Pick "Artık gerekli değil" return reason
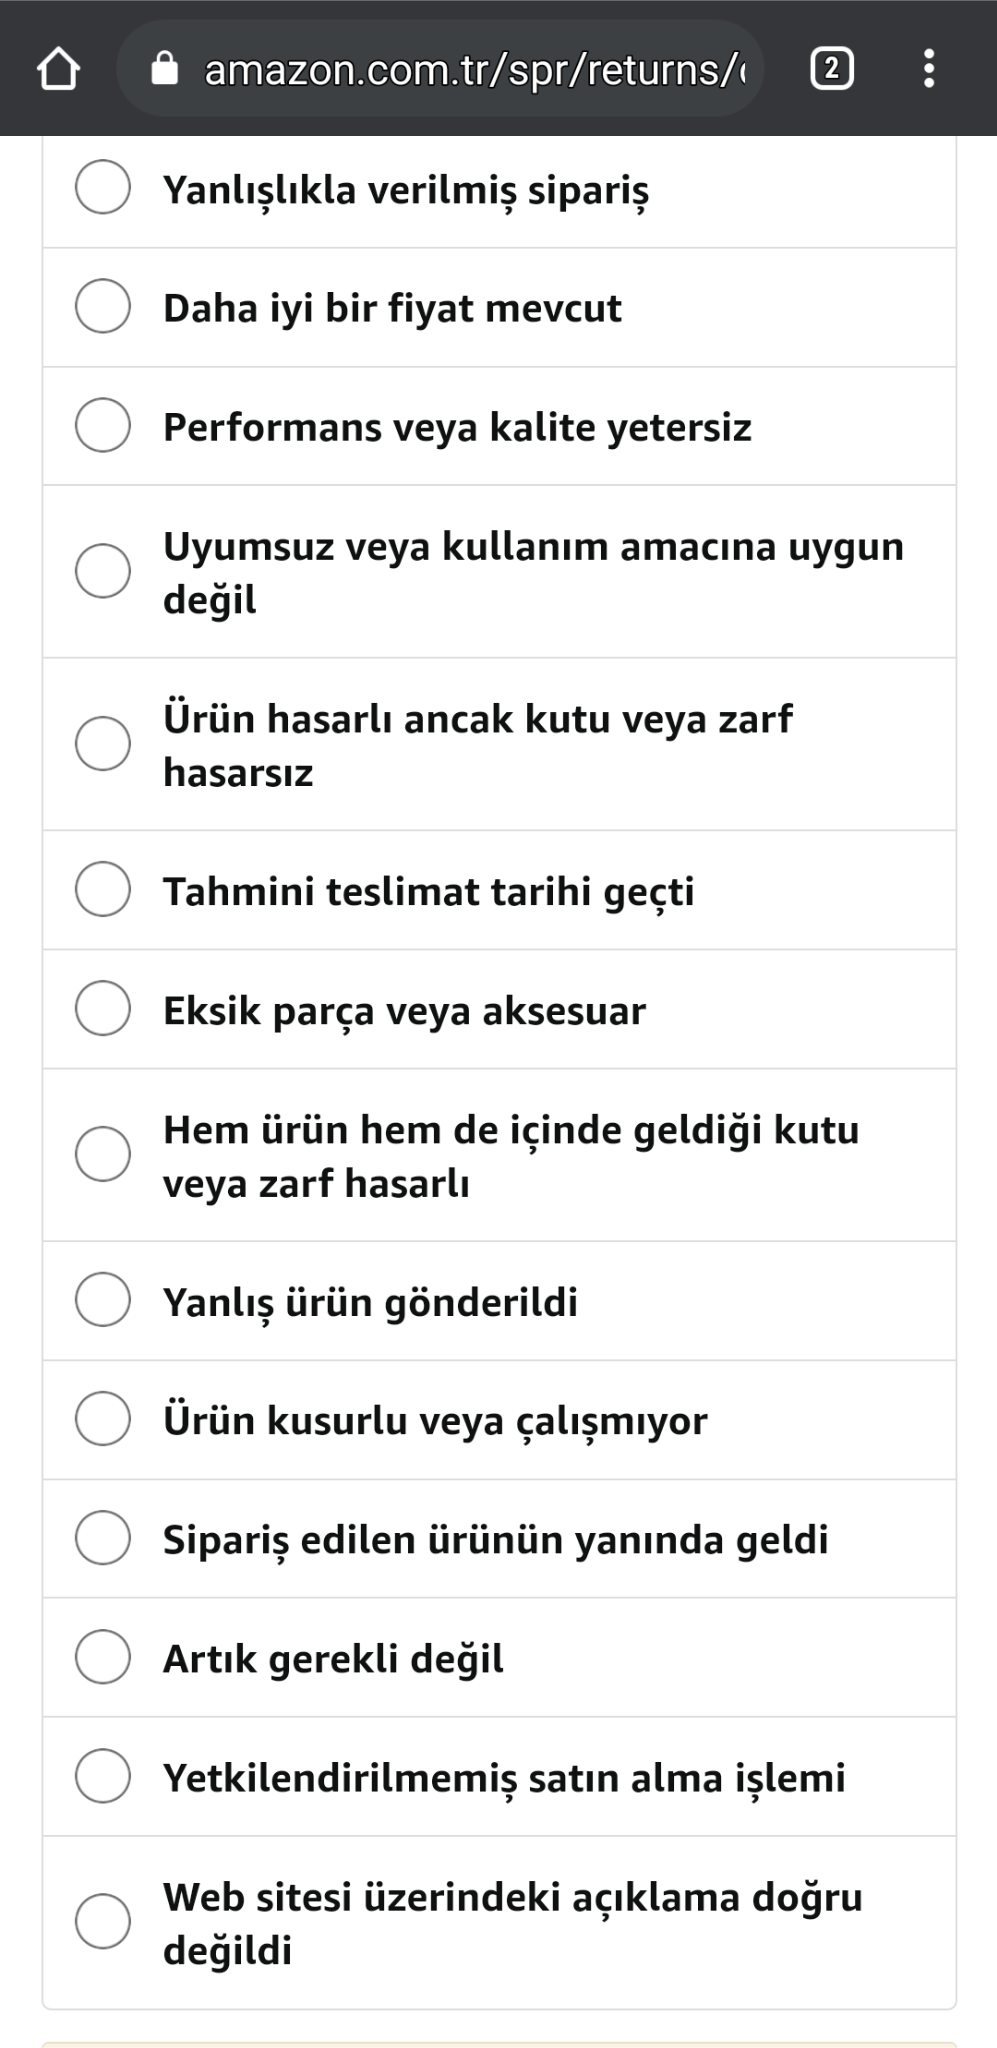Screen dimensions: 997x2048 [103, 1656]
